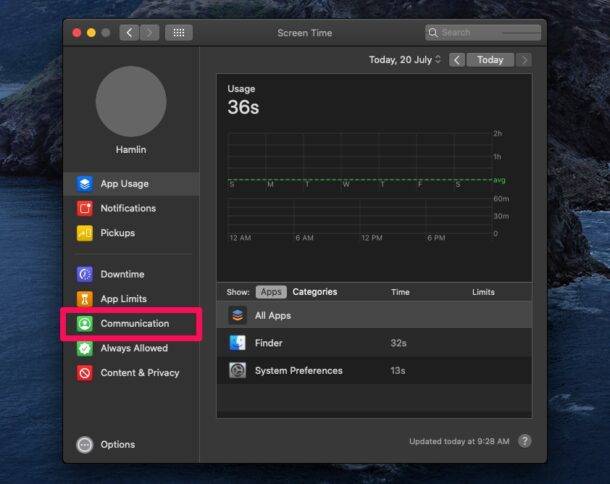The width and height of the screenshot is (610, 484).
Task: Minimize the Screen Time window
Action: click(91, 33)
